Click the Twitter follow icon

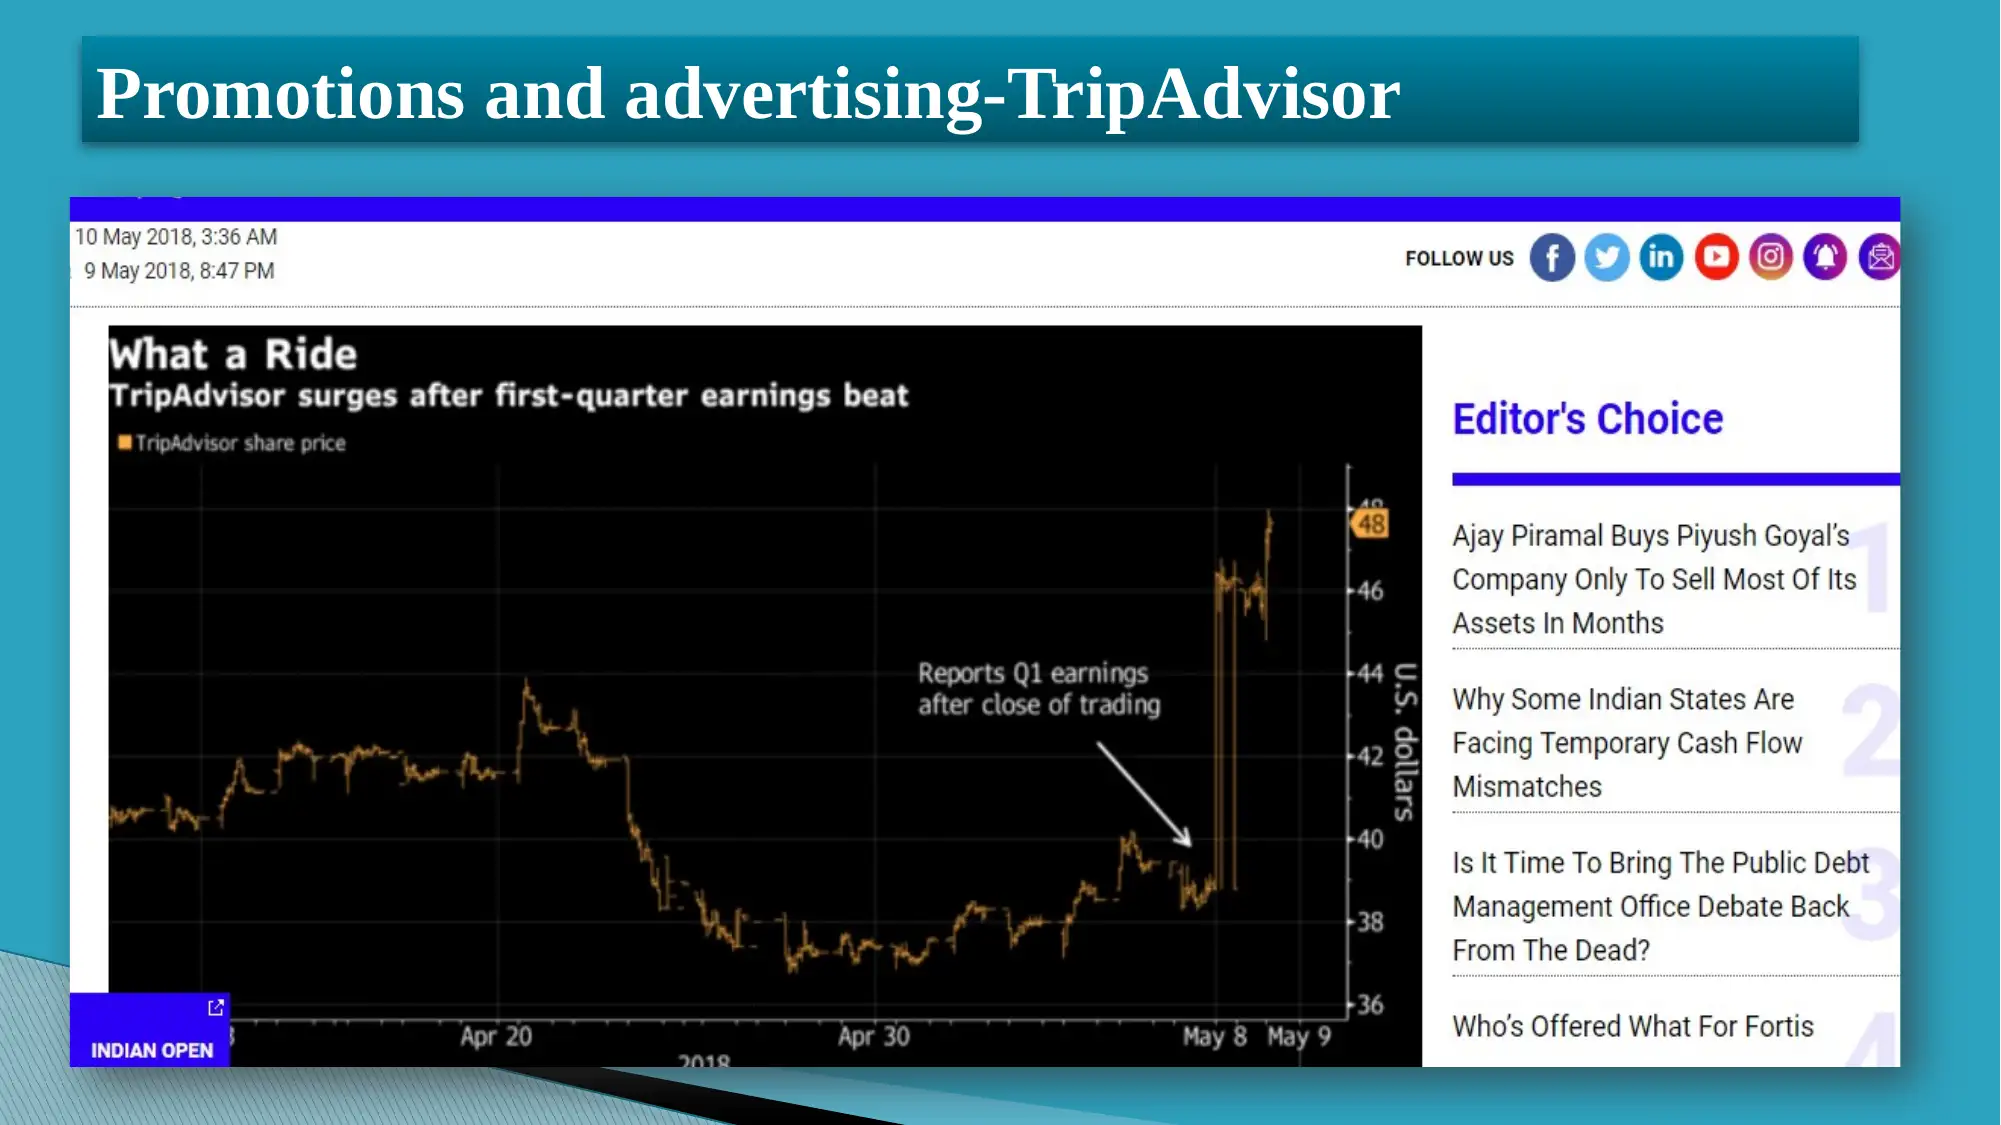[1607, 257]
